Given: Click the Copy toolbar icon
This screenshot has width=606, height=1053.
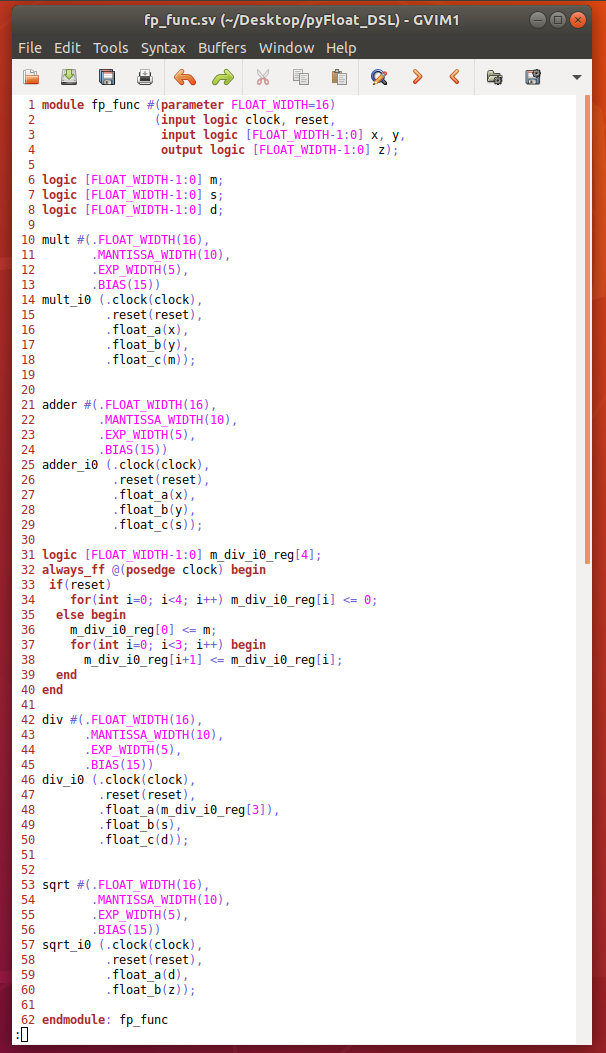Looking at the screenshot, I should [300, 77].
